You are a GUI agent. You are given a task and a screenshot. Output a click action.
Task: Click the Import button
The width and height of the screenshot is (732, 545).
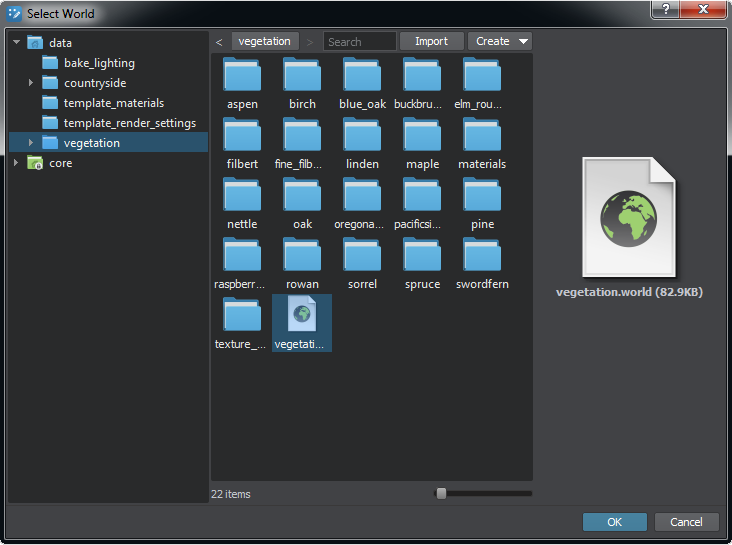(x=431, y=41)
